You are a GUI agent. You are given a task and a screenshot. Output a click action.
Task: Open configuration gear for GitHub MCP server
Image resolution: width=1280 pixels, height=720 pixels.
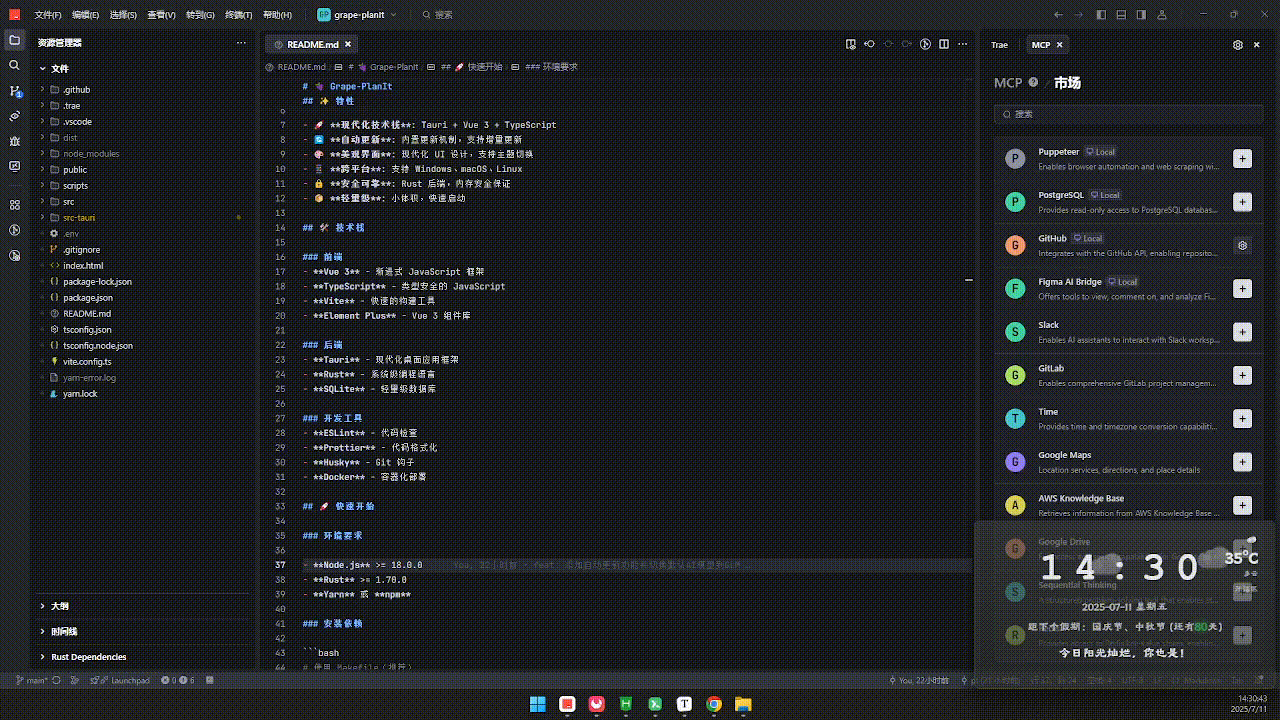click(1242, 245)
